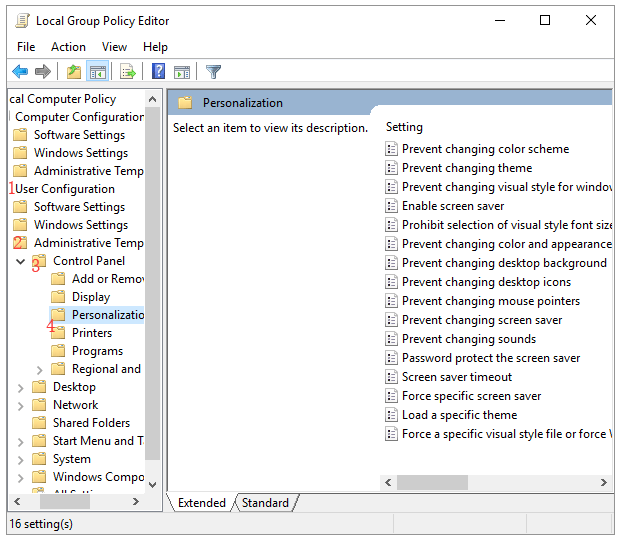The height and width of the screenshot is (540, 621).
Task: Select Prevent changing mouse pointers setting
Action: tap(491, 301)
